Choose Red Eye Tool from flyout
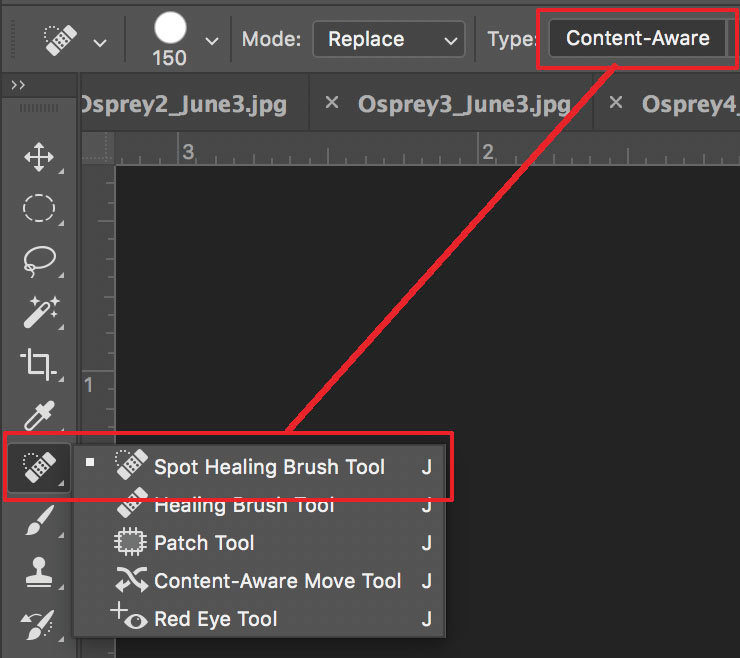This screenshot has width=740, height=658. [x=260, y=619]
